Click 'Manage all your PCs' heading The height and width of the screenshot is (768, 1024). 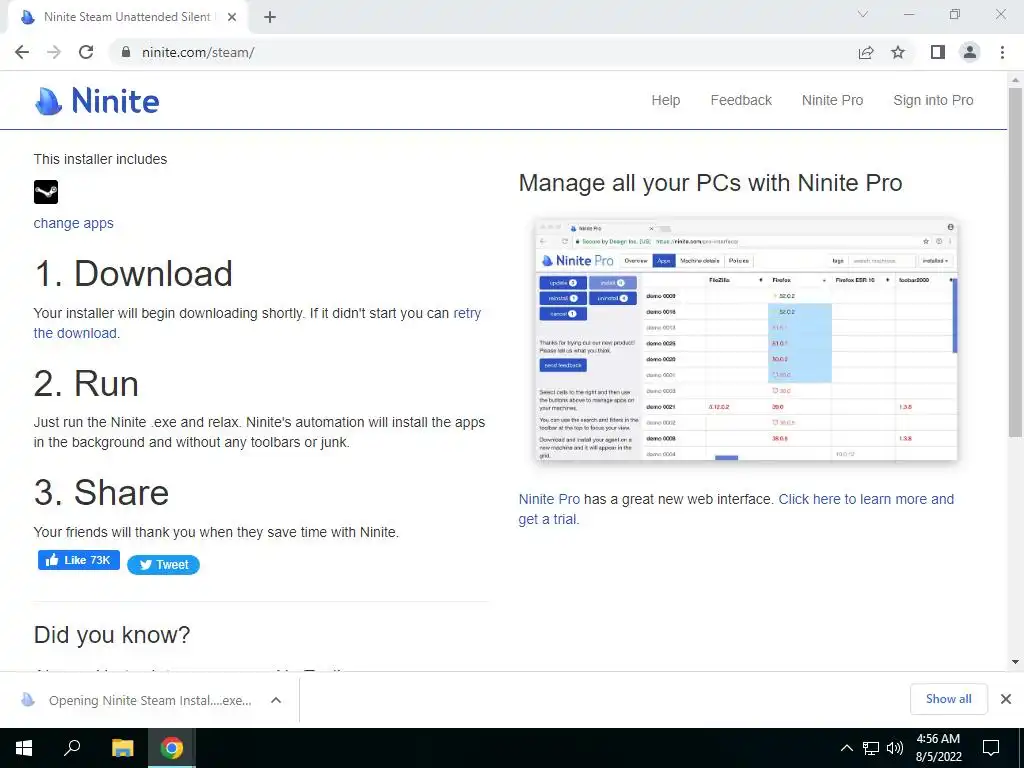711,183
